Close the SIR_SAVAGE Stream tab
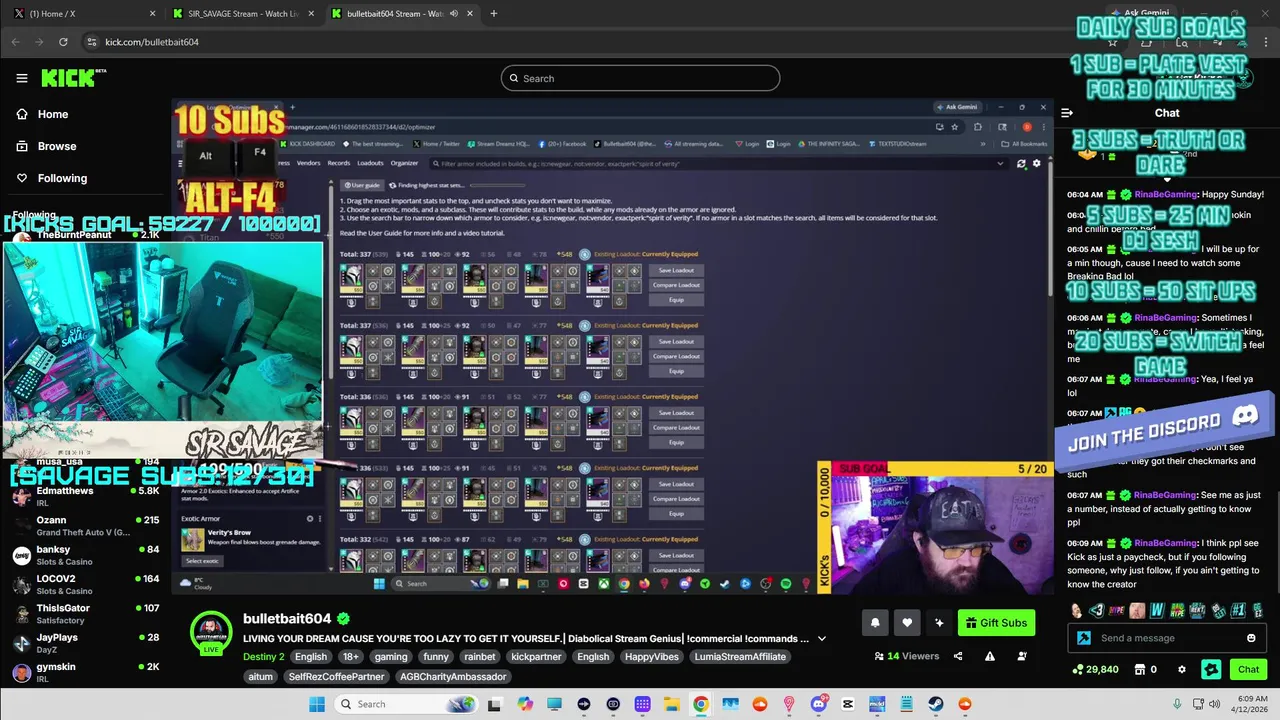Screen dimensions: 1280x720 pos(311,13)
